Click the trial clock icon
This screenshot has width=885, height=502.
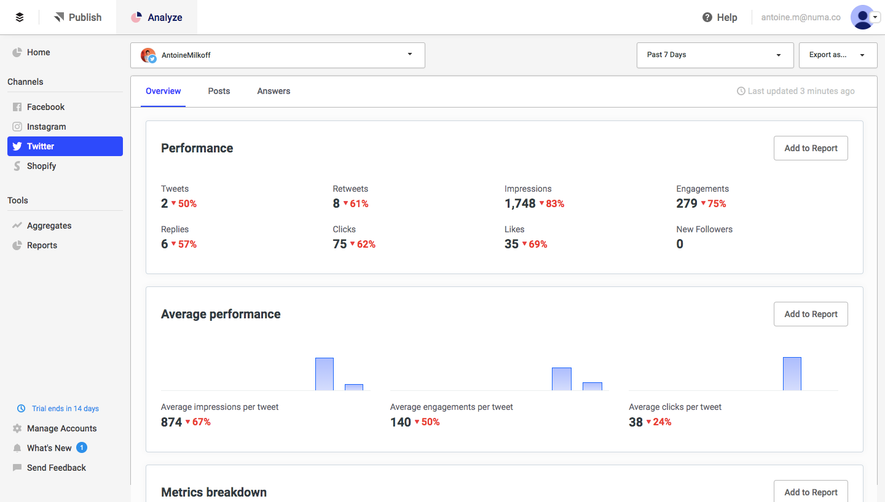(21, 408)
